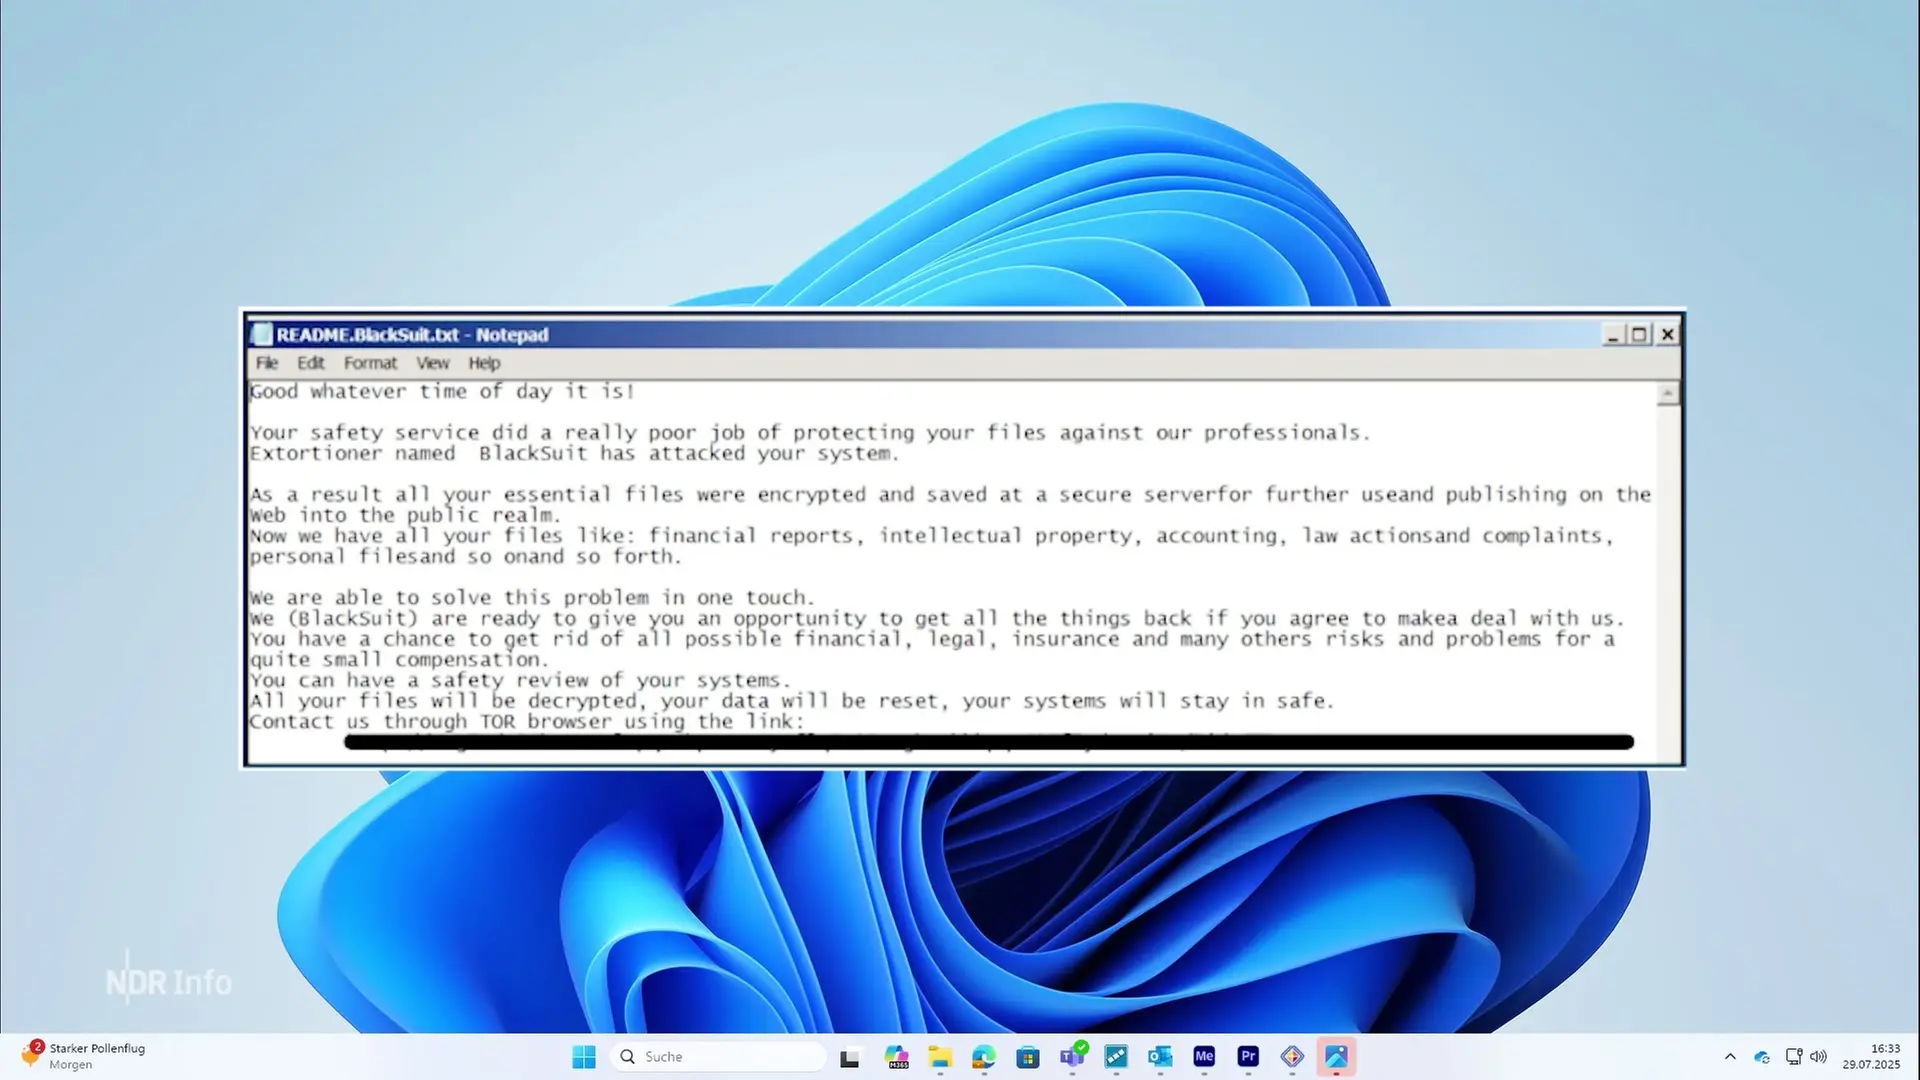The height and width of the screenshot is (1080, 1920).
Task: Click the Suche search box in taskbar
Action: click(718, 1057)
